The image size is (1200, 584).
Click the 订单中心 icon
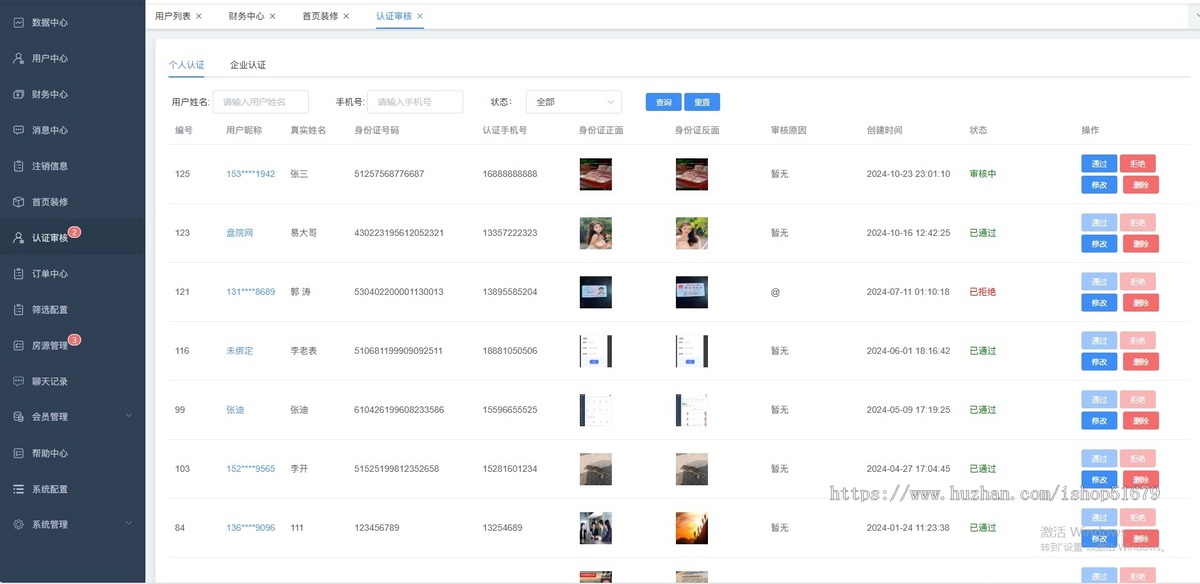coord(18,274)
